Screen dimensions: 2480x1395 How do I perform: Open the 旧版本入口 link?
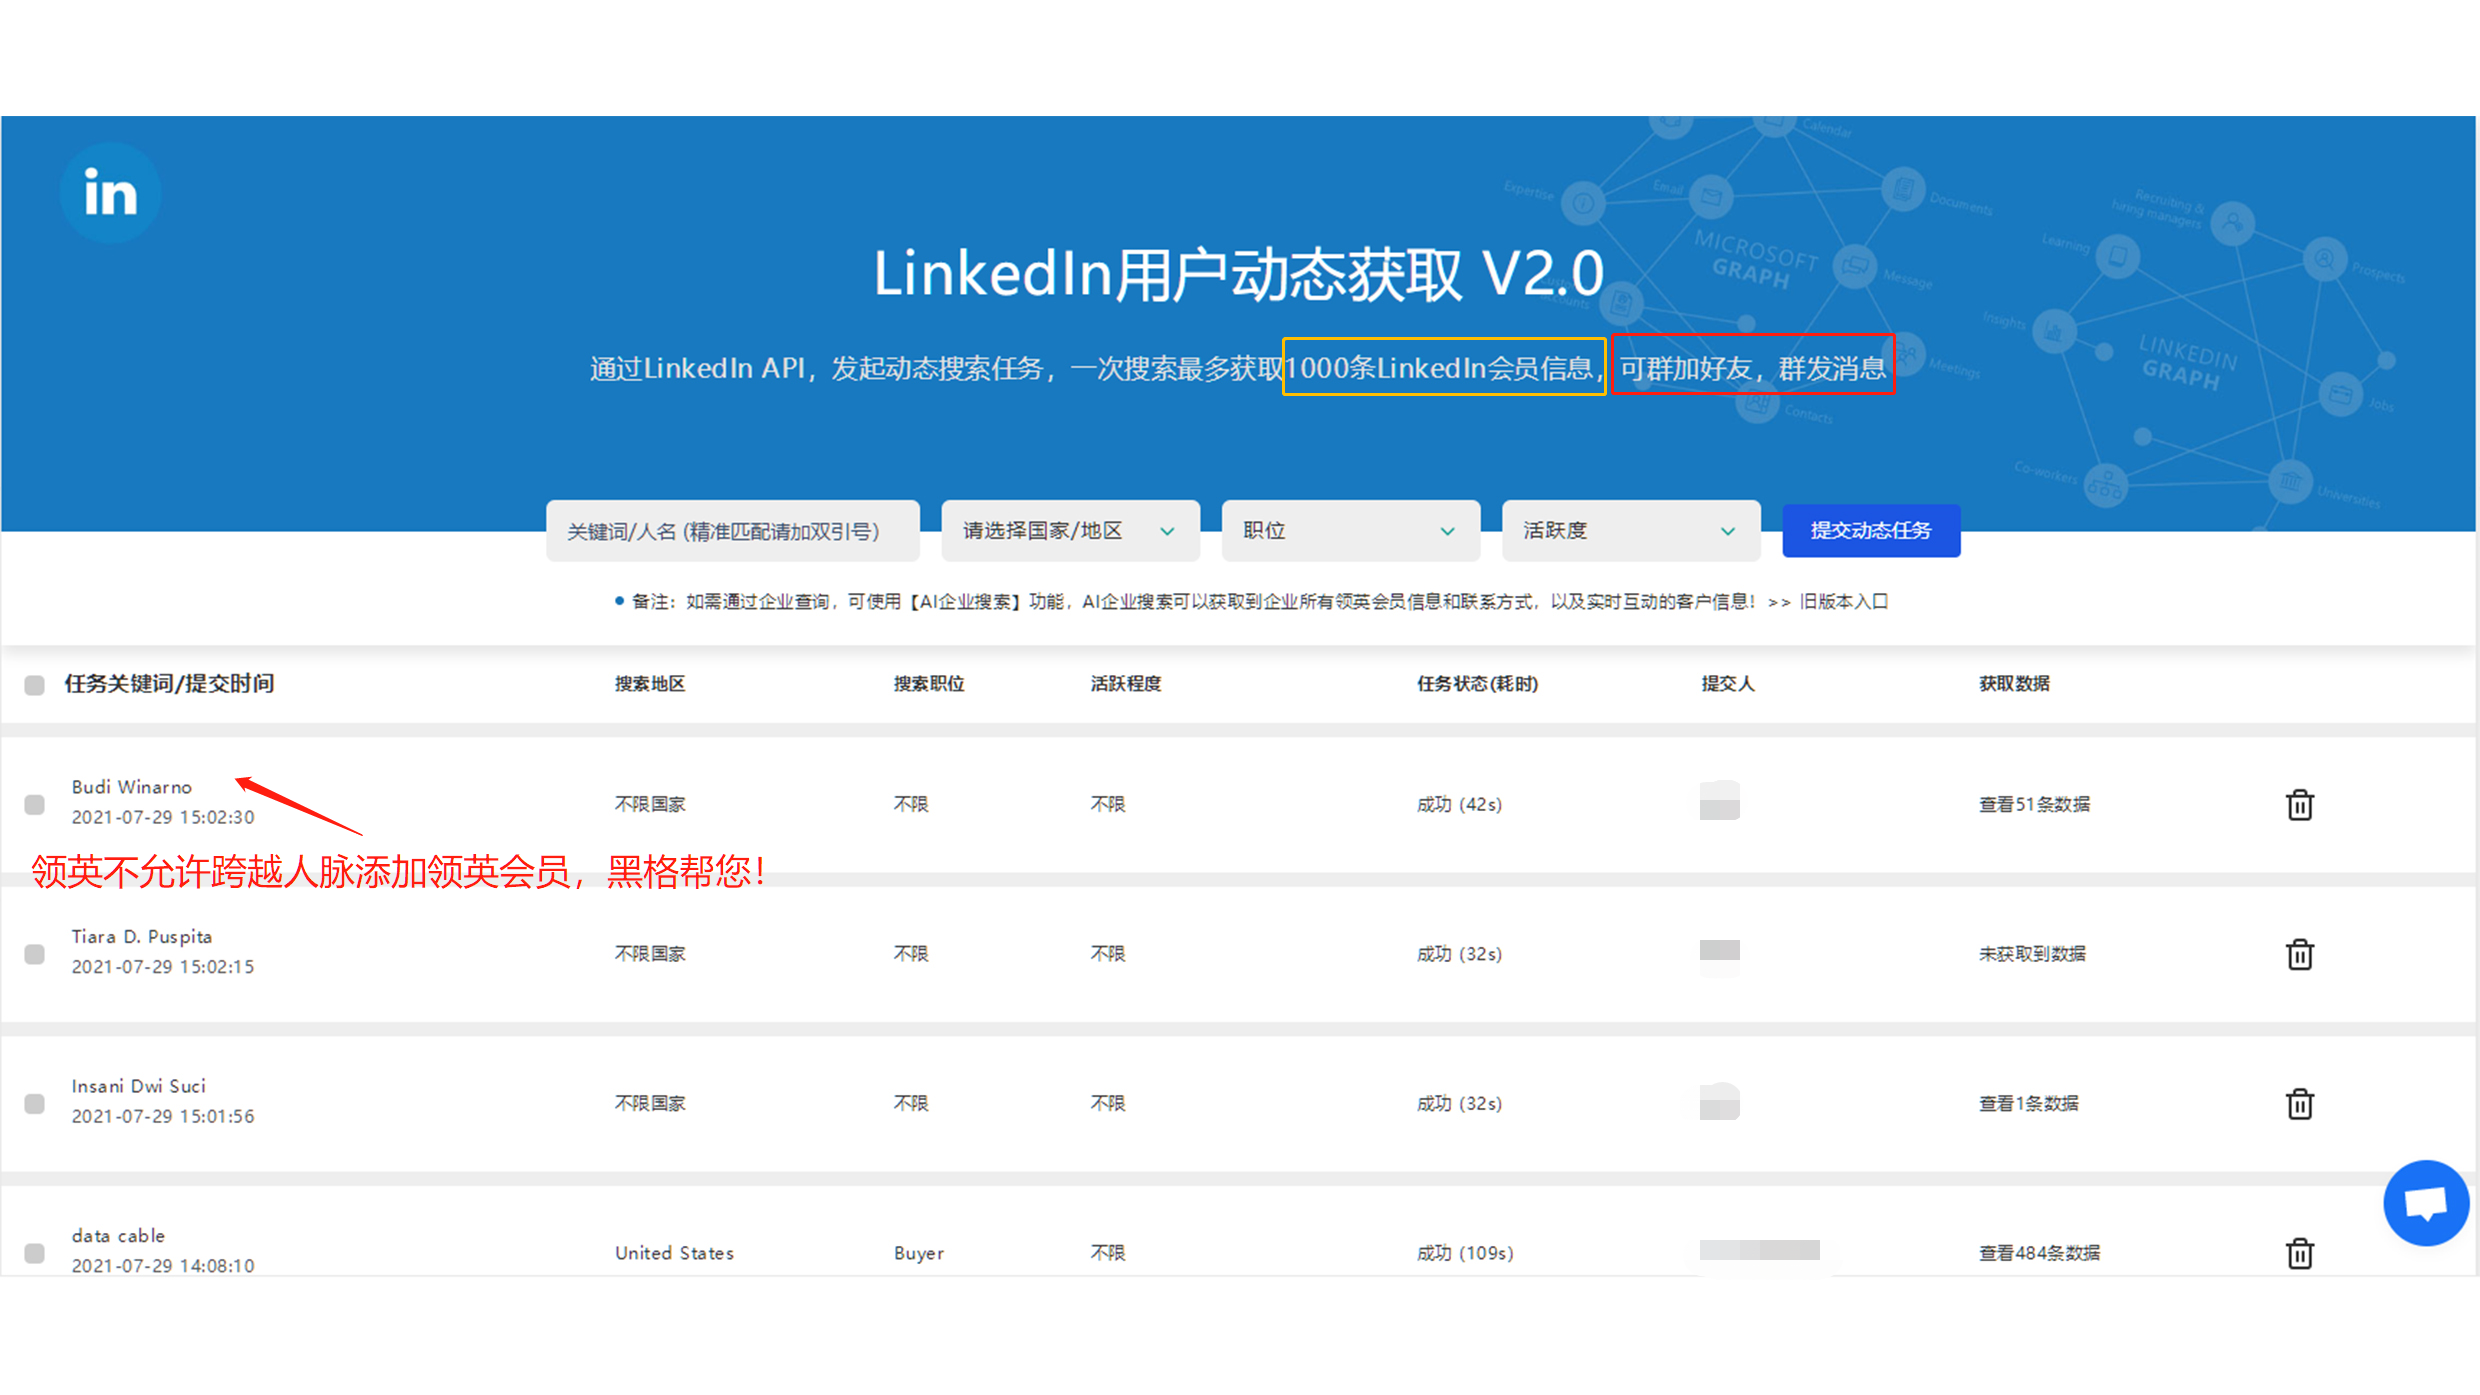click(x=1843, y=601)
